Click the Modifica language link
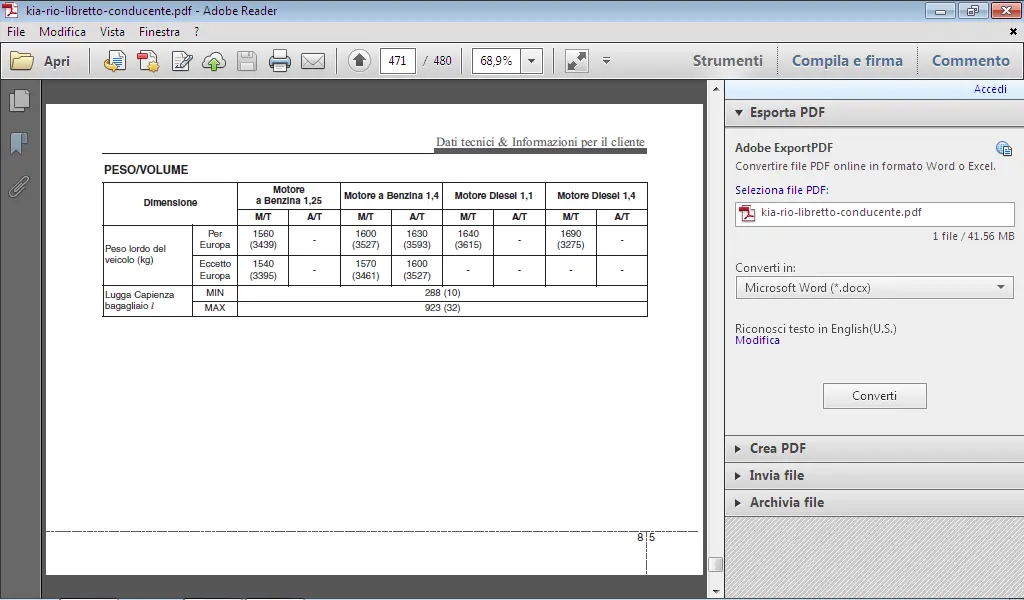This screenshot has height=600, width=1024. point(757,340)
